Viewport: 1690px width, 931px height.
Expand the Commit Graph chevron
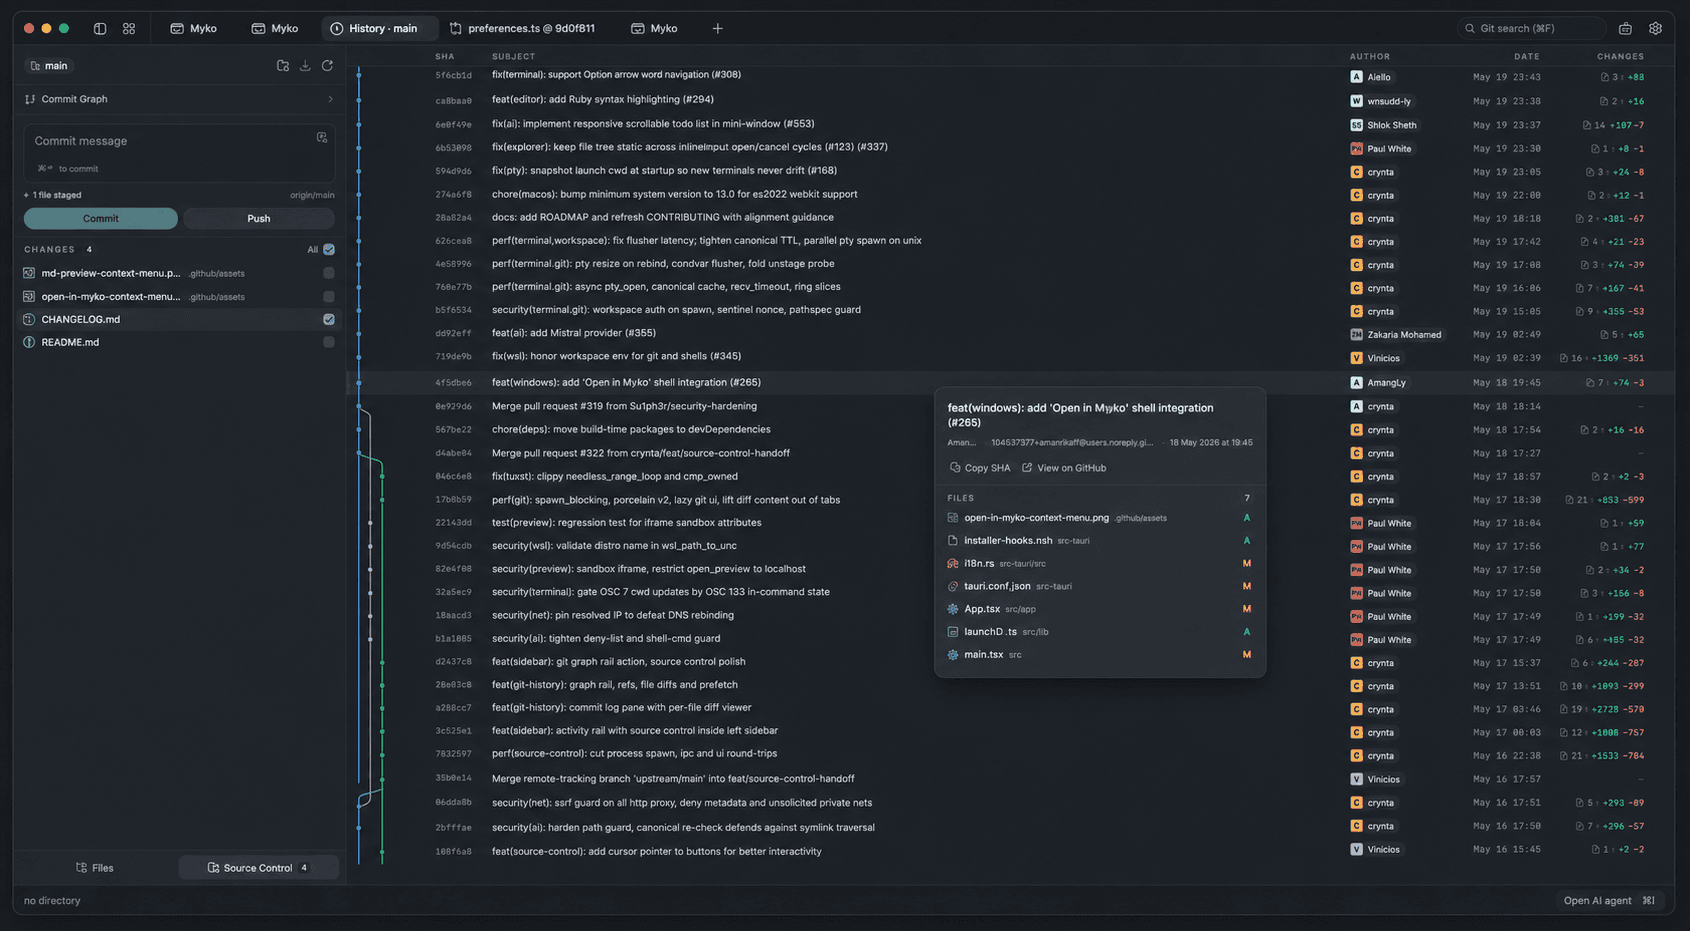click(x=330, y=99)
